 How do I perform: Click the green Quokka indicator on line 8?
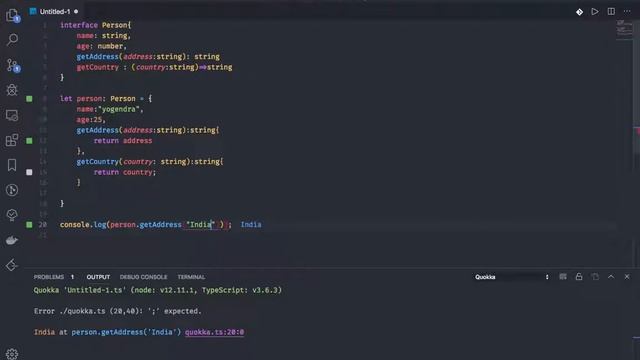pos(29,99)
